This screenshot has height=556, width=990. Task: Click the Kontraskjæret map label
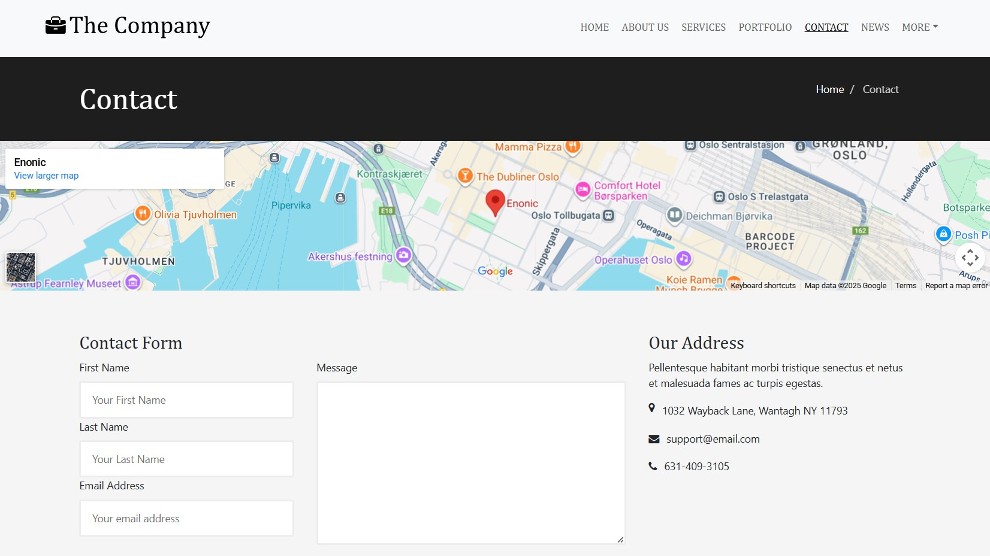point(390,174)
